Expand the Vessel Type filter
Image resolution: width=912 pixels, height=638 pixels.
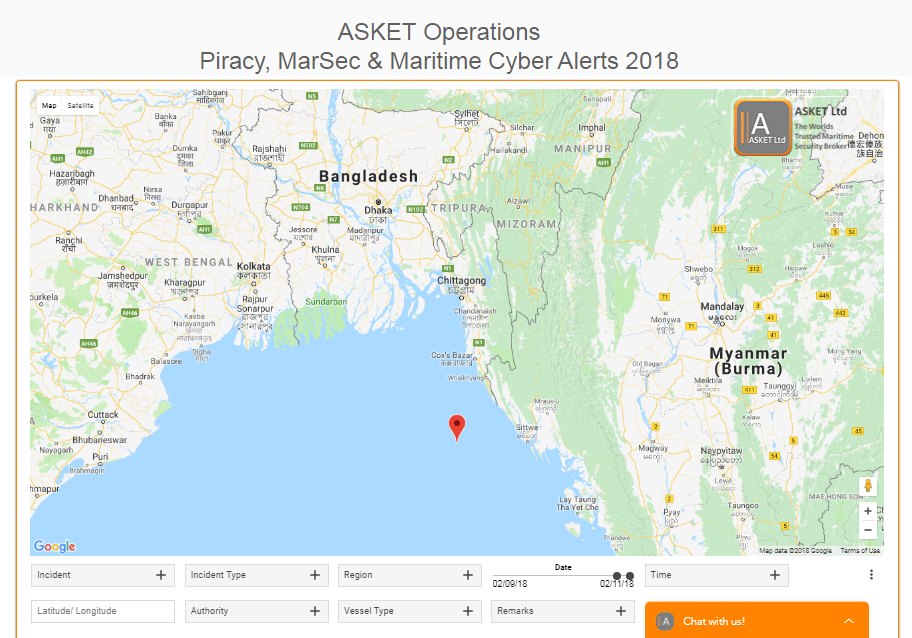point(409,611)
